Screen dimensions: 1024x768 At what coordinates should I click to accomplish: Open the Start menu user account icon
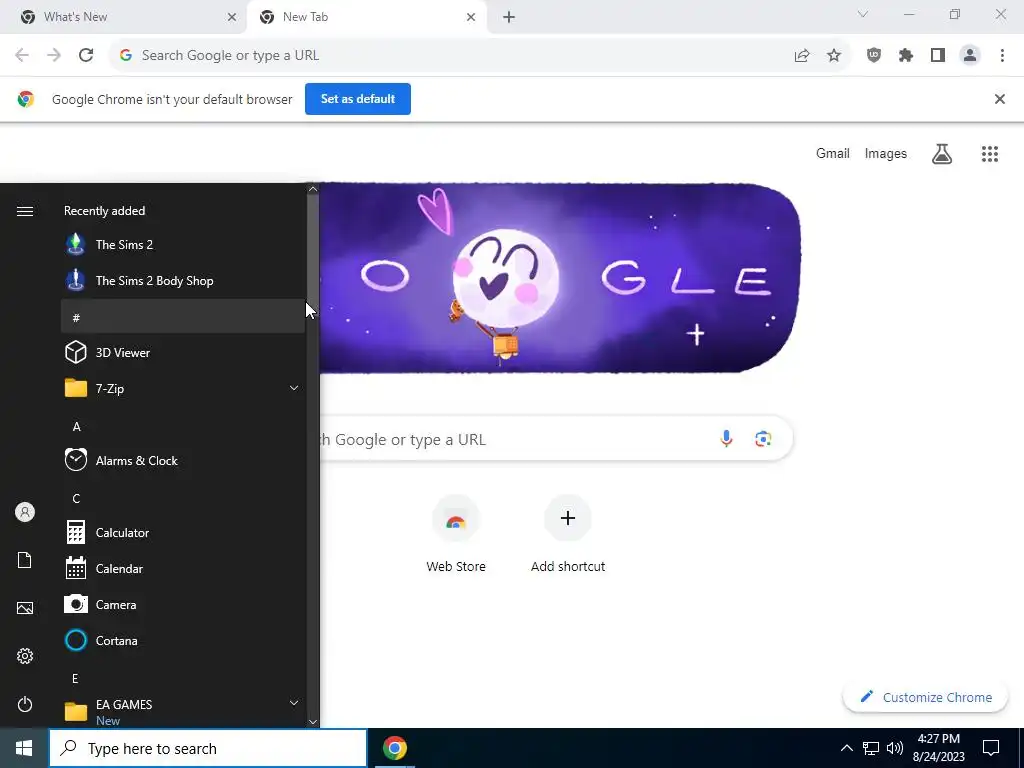(x=25, y=512)
